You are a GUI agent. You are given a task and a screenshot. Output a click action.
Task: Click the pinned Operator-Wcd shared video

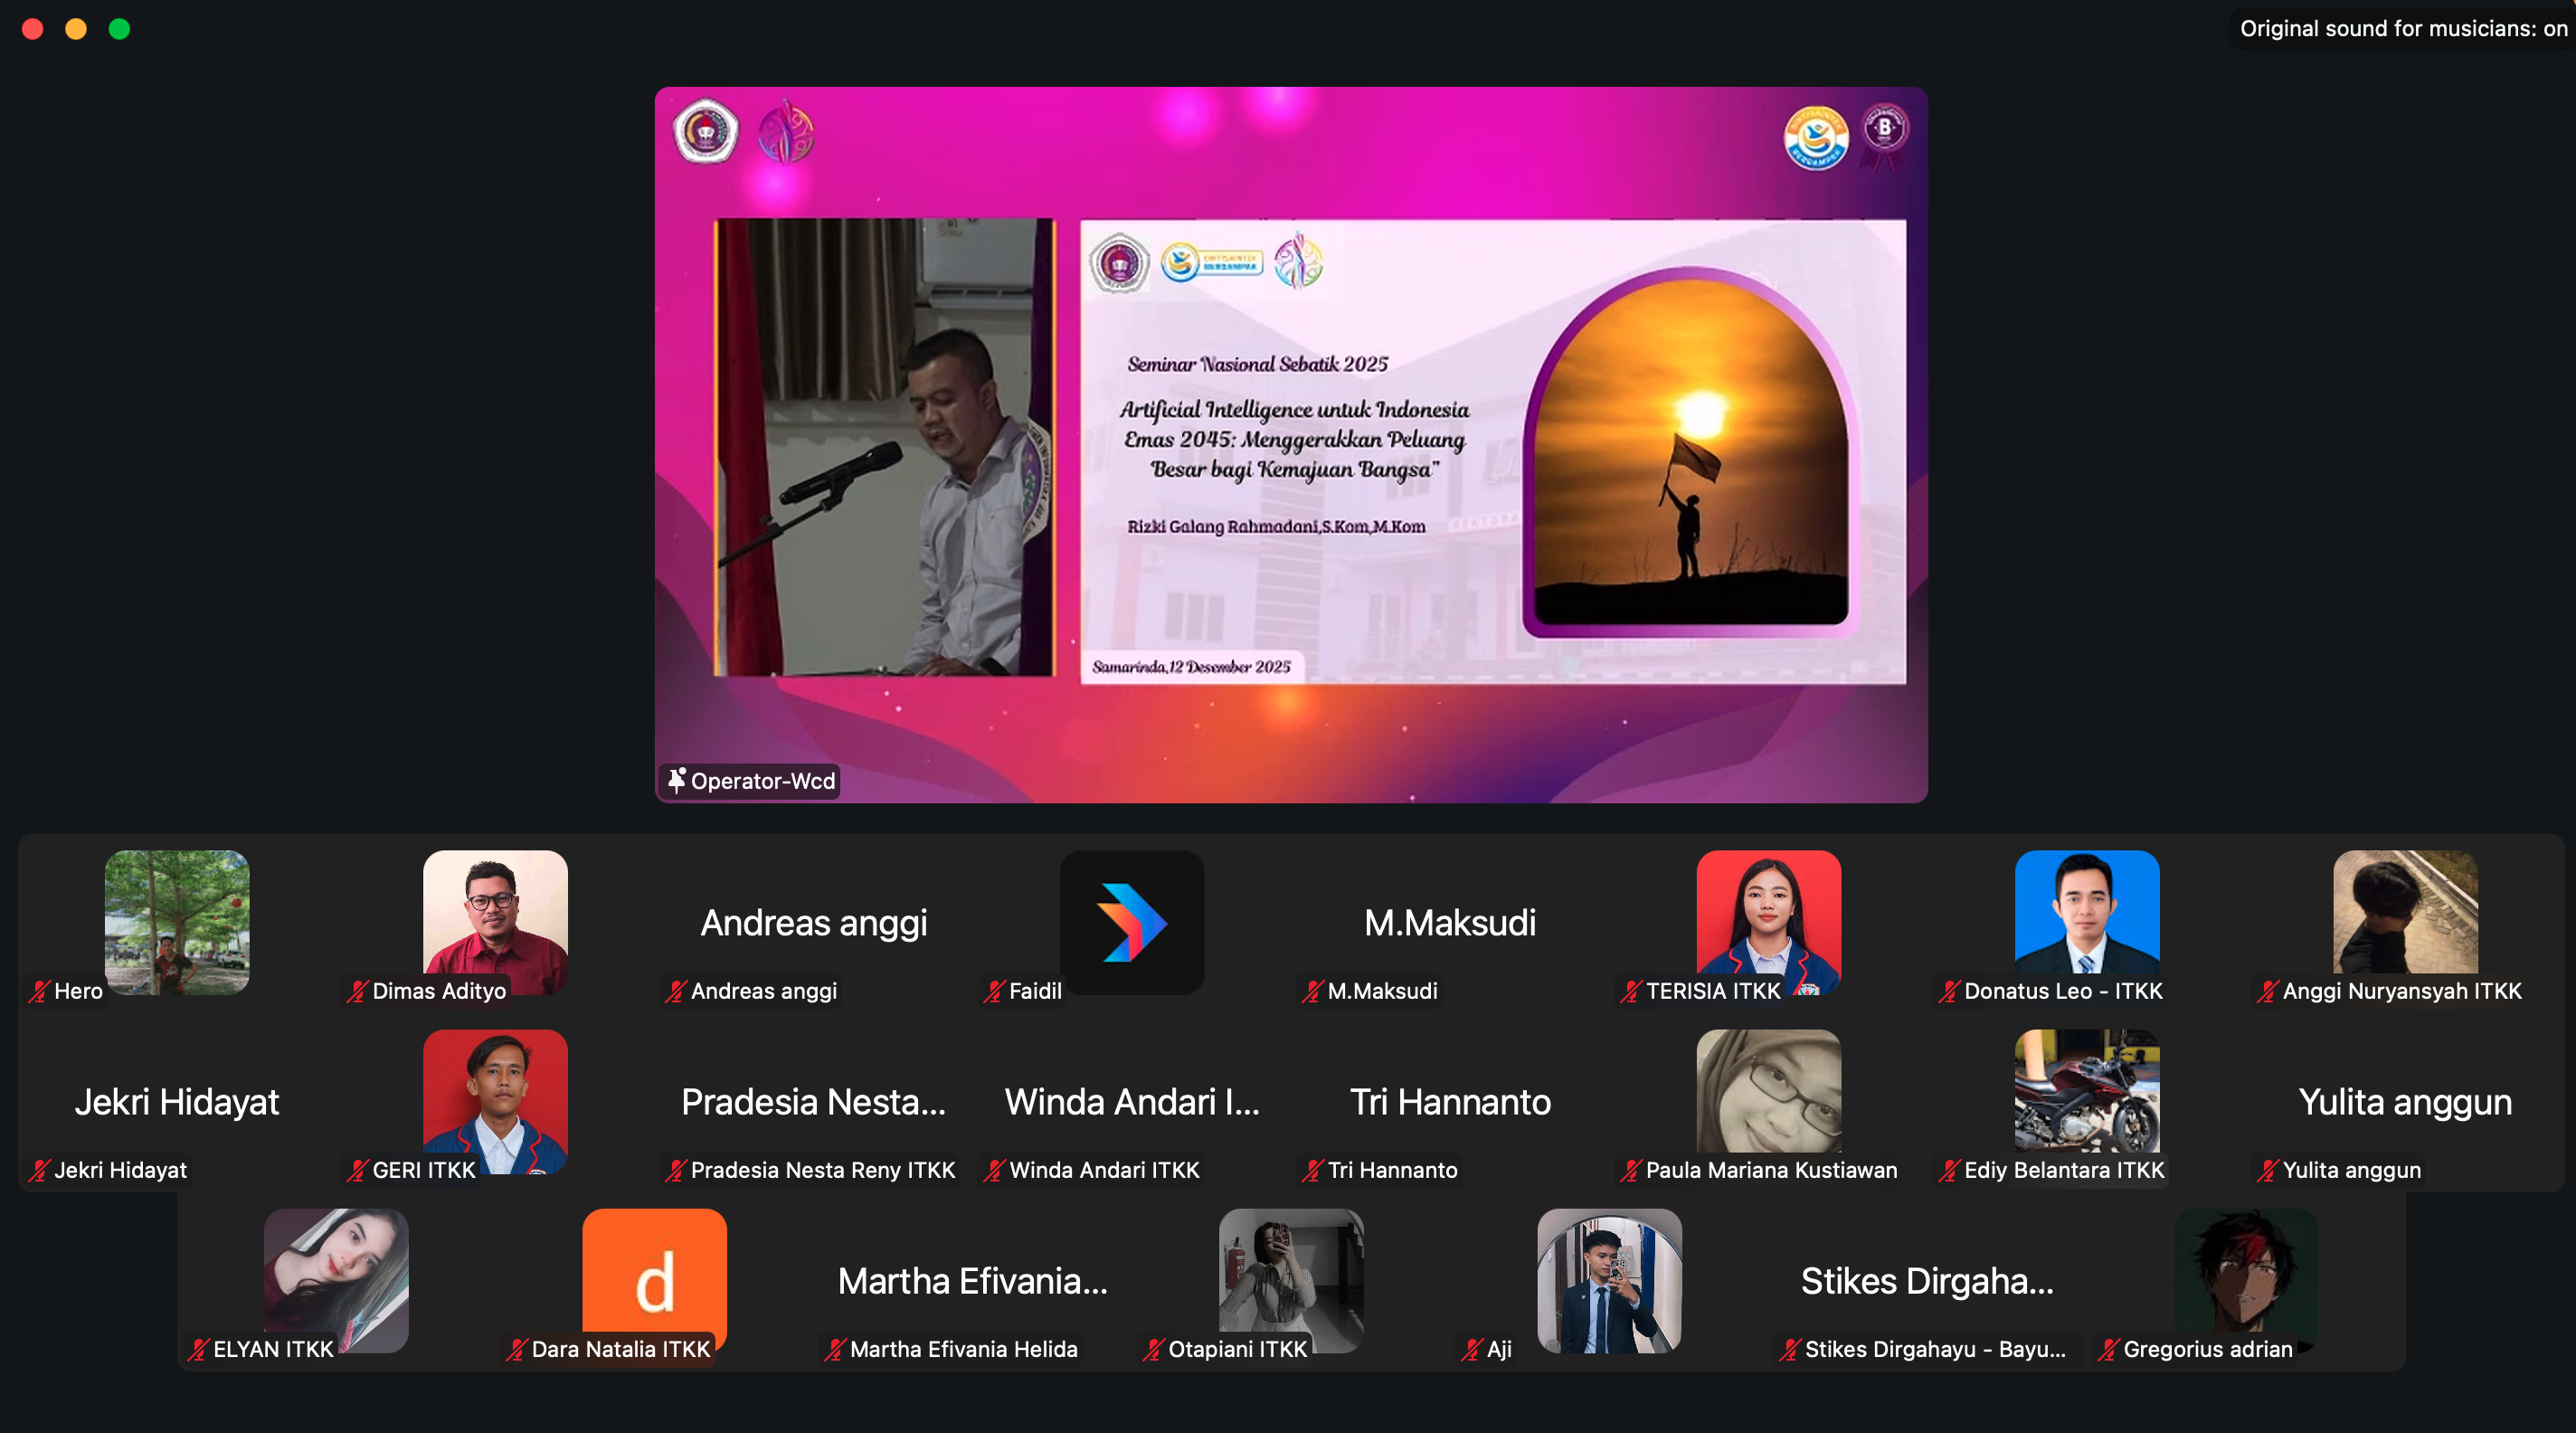1290,444
